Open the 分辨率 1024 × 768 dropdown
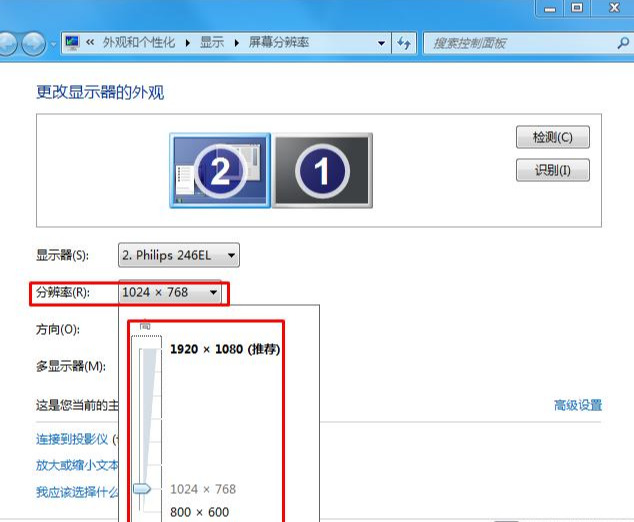 tap(170, 292)
